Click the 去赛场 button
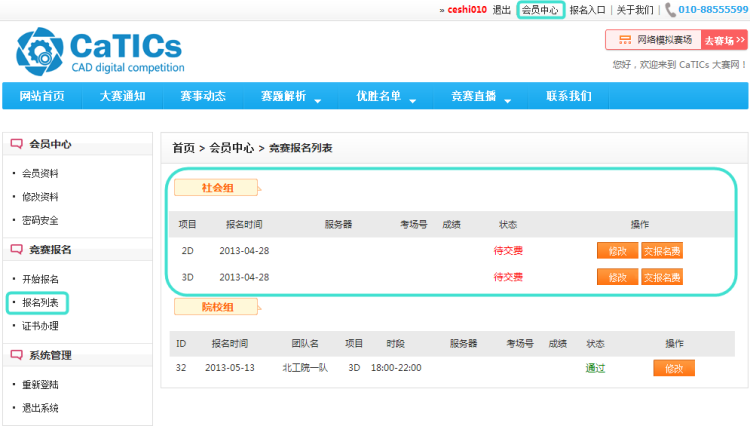The height and width of the screenshot is (429, 750). 724,40
